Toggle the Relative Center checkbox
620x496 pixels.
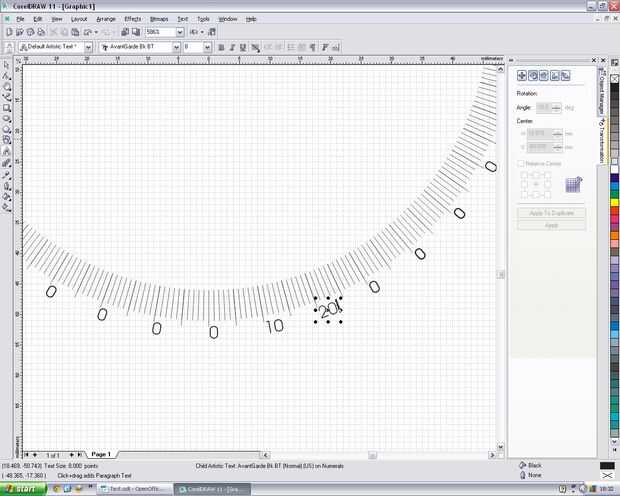click(x=521, y=163)
